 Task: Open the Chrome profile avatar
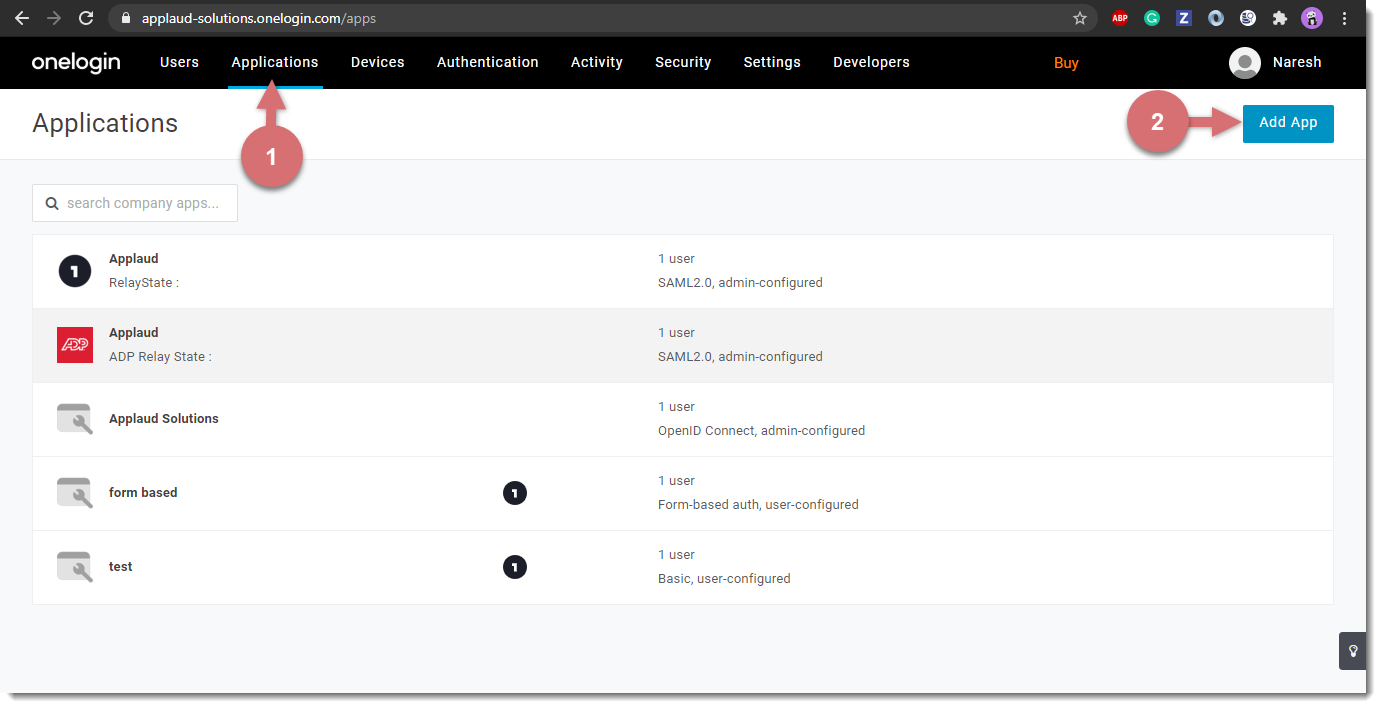click(x=1312, y=18)
